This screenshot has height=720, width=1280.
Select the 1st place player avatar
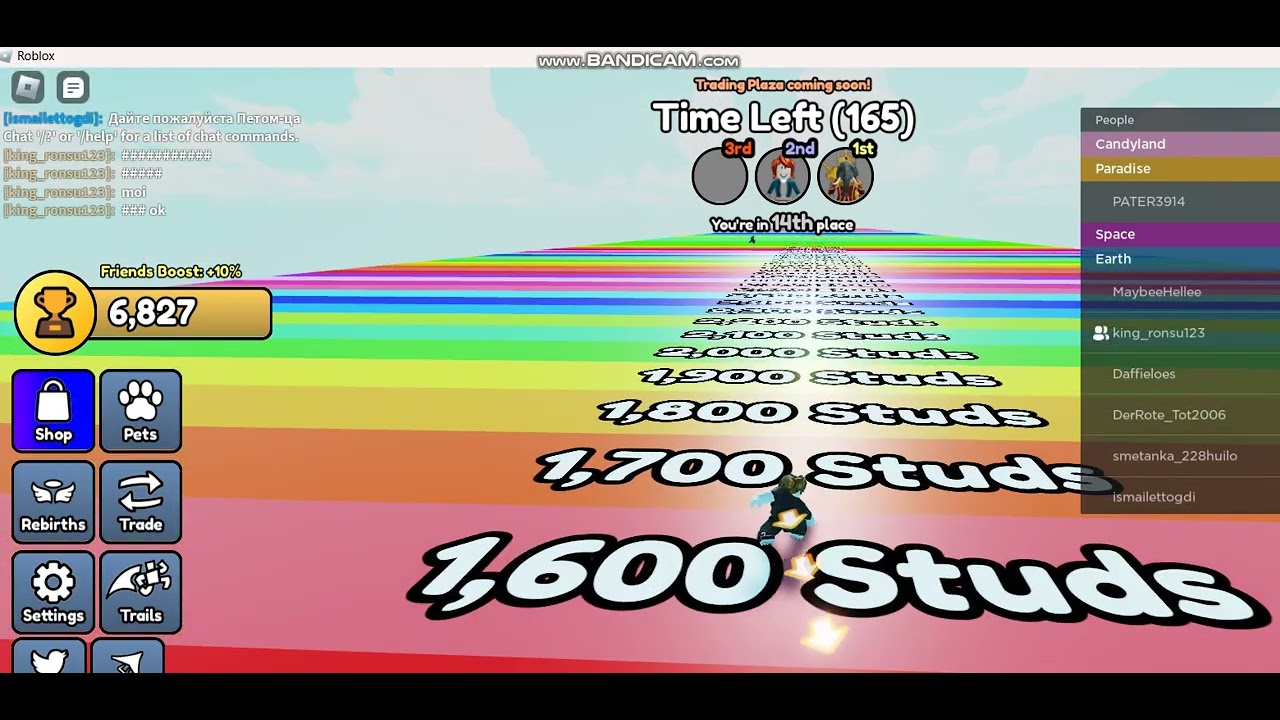[x=845, y=175]
